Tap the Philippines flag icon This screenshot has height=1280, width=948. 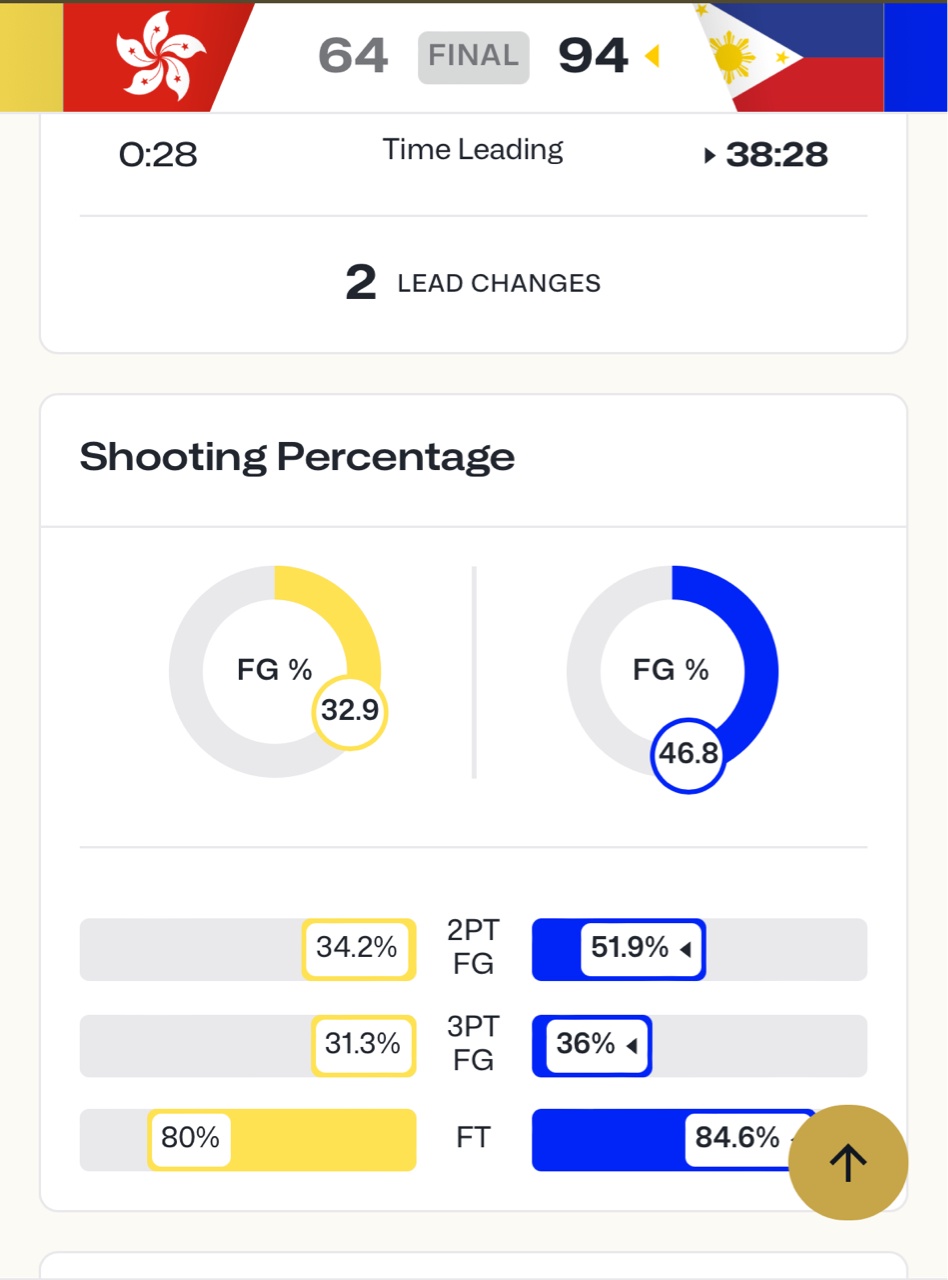[x=790, y=57]
